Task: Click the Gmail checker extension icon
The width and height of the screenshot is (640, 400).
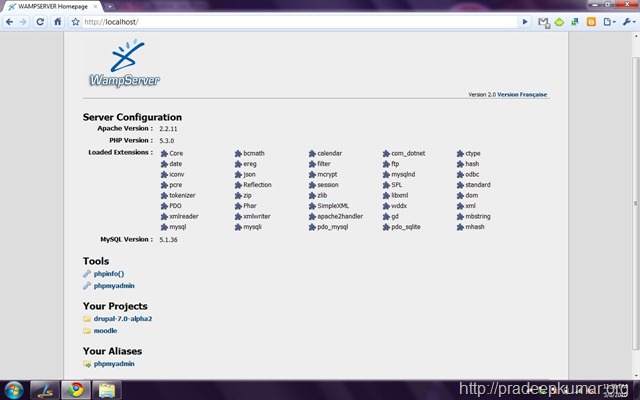Action: (543, 22)
